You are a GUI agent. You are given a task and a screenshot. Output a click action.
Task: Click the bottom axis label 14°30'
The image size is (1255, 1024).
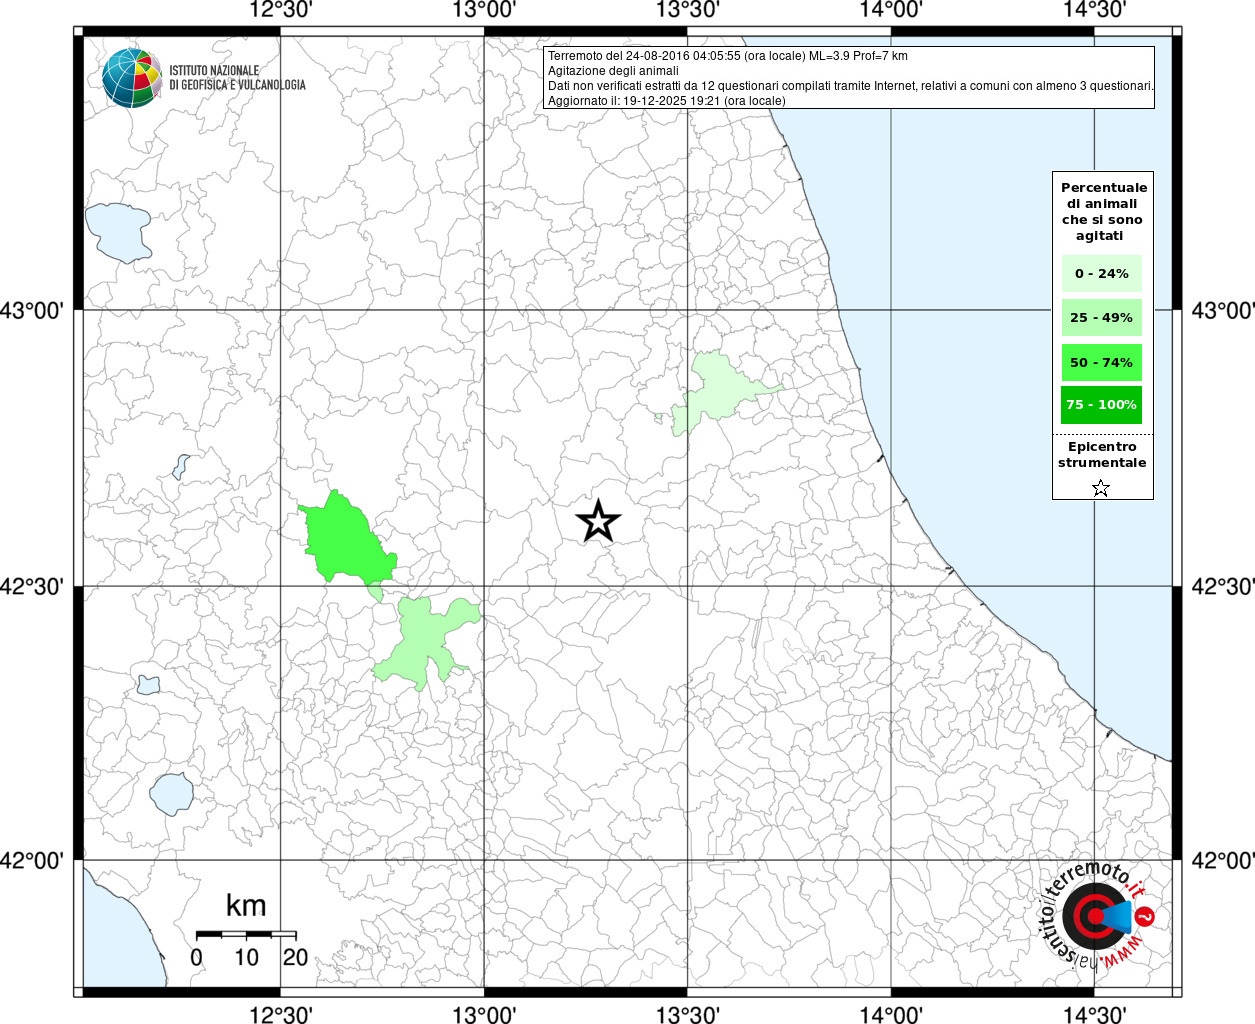[1095, 1015]
